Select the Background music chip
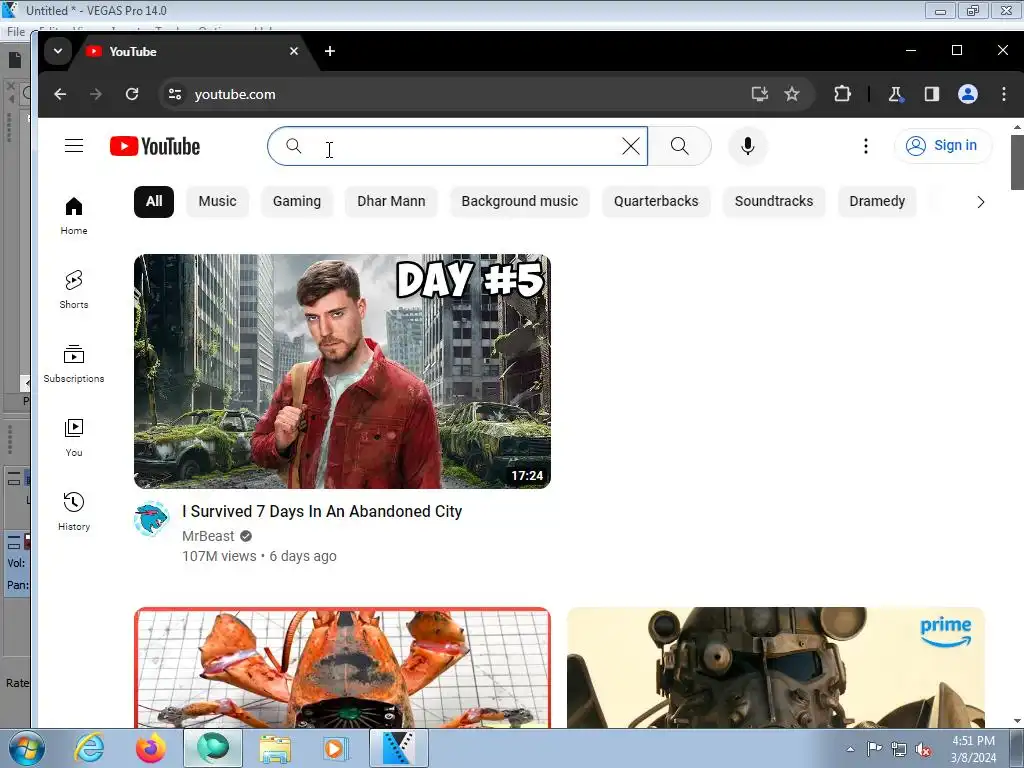This screenshot has width=1024, height=768. tap(520, 201)
